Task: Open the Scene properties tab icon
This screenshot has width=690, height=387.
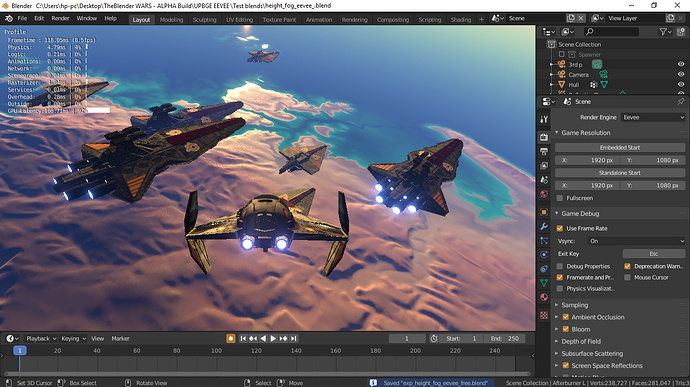Action: click(x=544, y=180)
